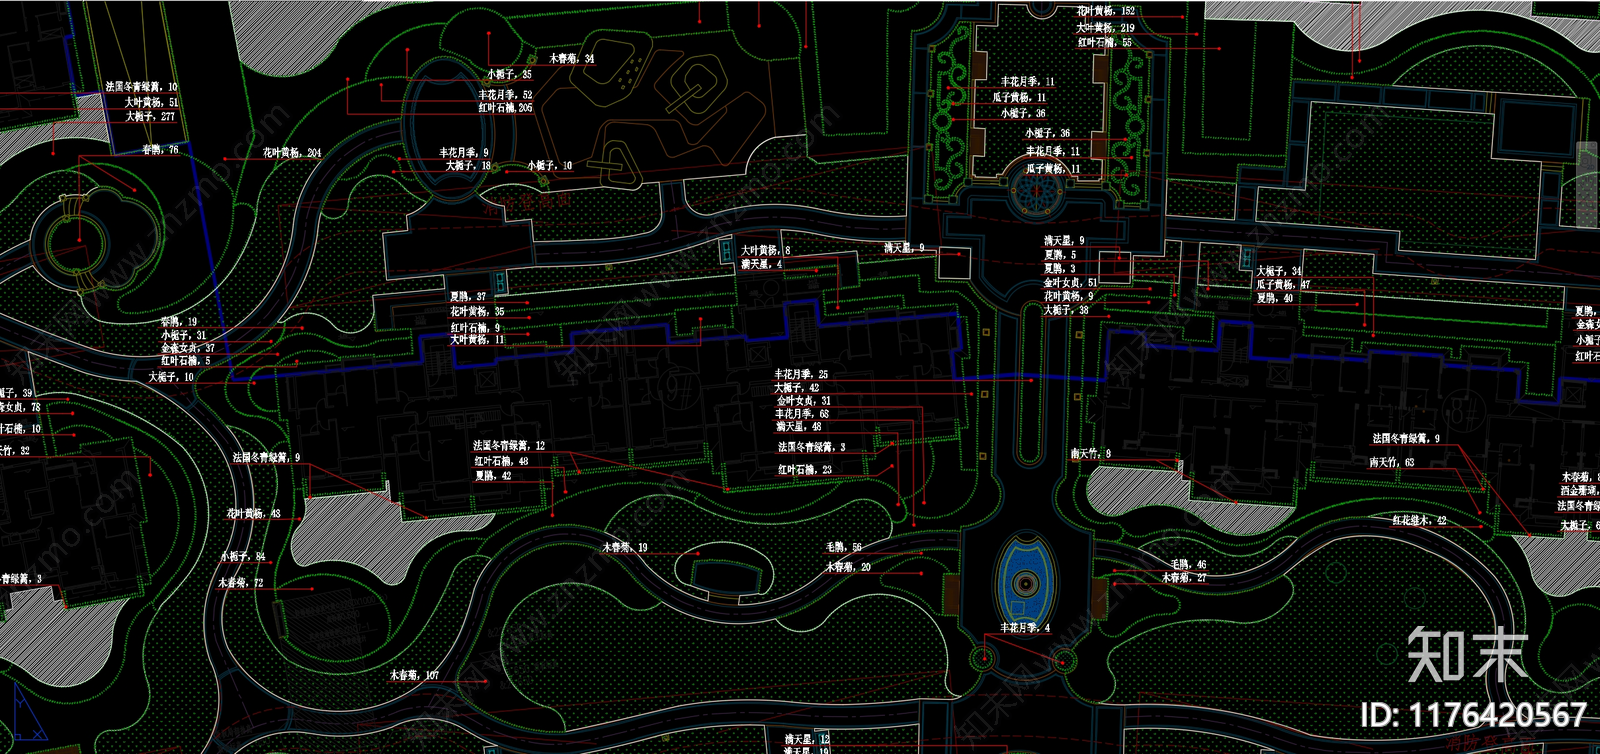Select the '夏鹃, 40' annotation

(x=1275, y=298)
